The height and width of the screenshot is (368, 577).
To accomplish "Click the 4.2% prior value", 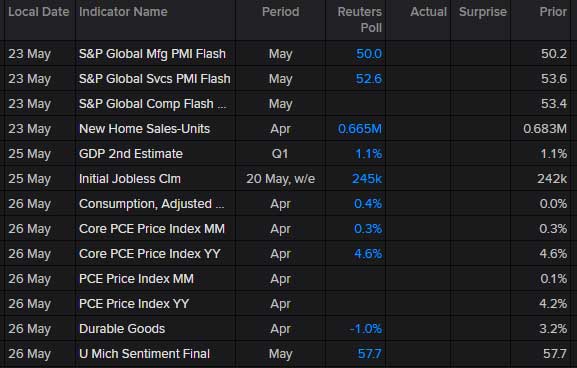I will coord(553,304).
